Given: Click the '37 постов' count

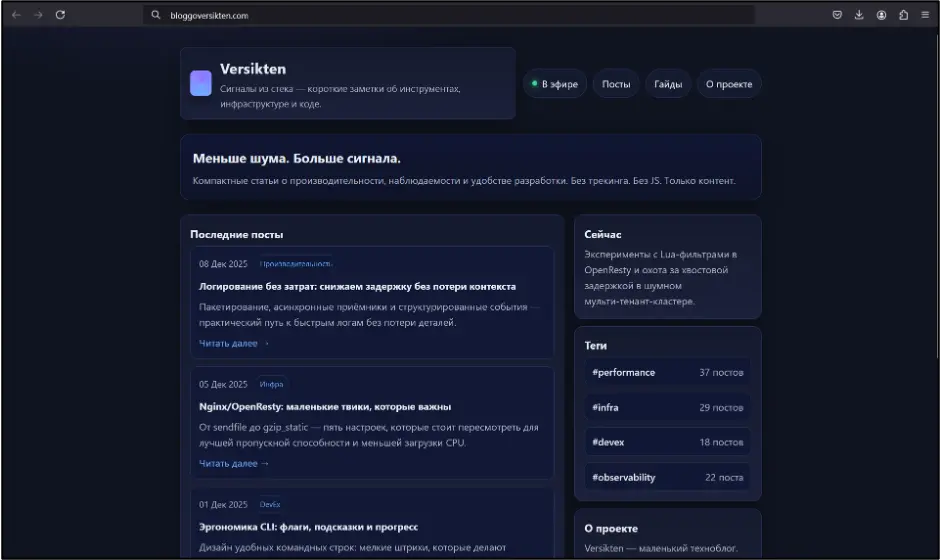Looking at the screenshot, I should point(721,372).
